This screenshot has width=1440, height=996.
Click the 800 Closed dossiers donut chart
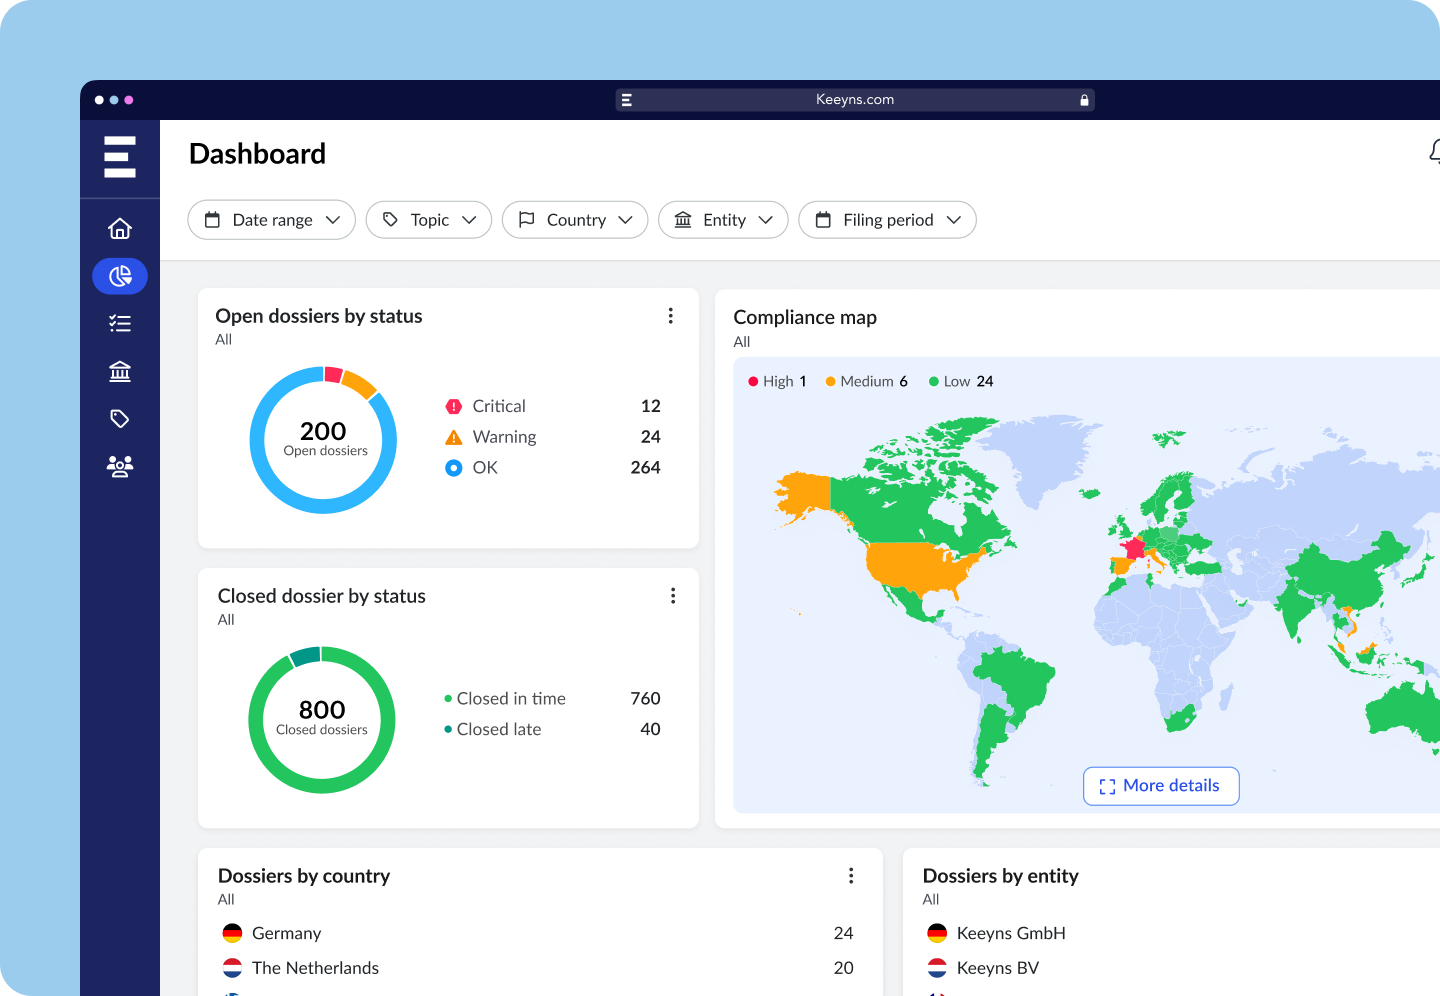tap(322, 720)
